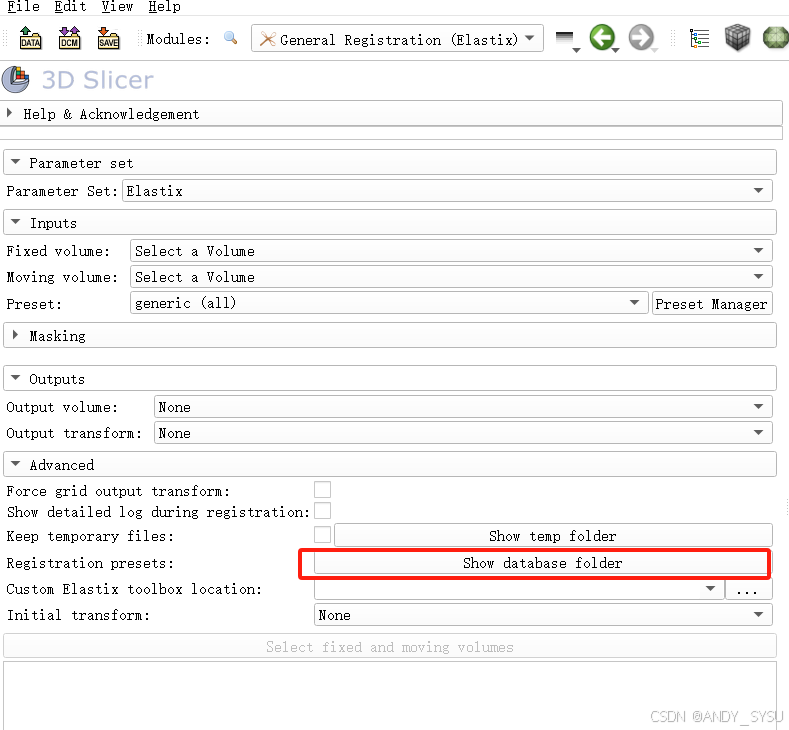This screenshot has height=730, width=789.
Task: Click the load DATA icon
Action: 30,38
